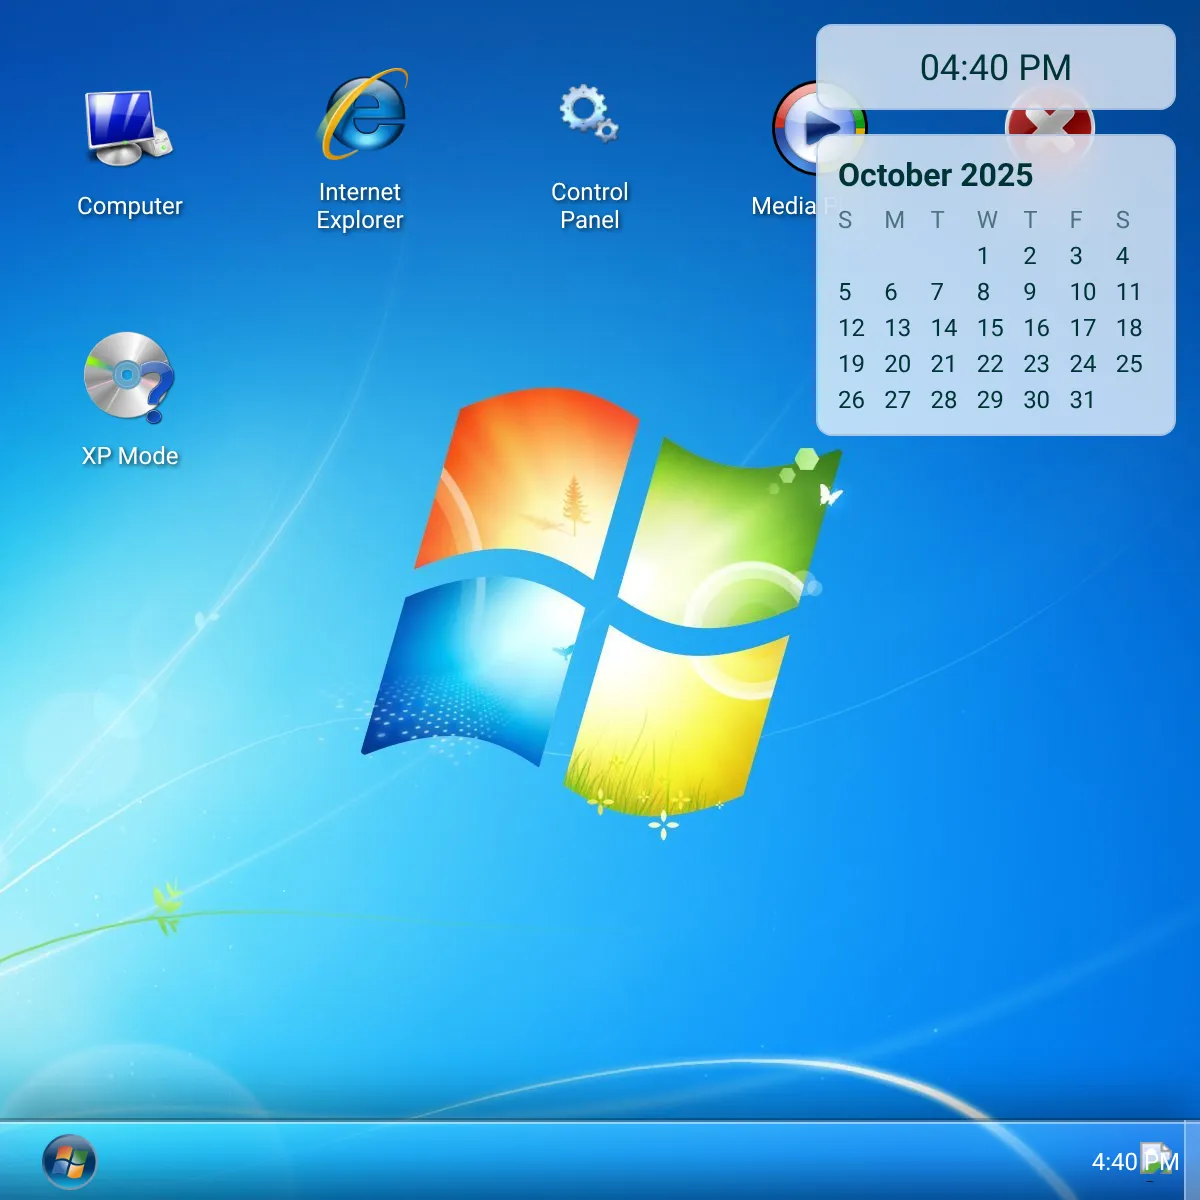Select October 31 on the calendar

[x=1082, y=400]
